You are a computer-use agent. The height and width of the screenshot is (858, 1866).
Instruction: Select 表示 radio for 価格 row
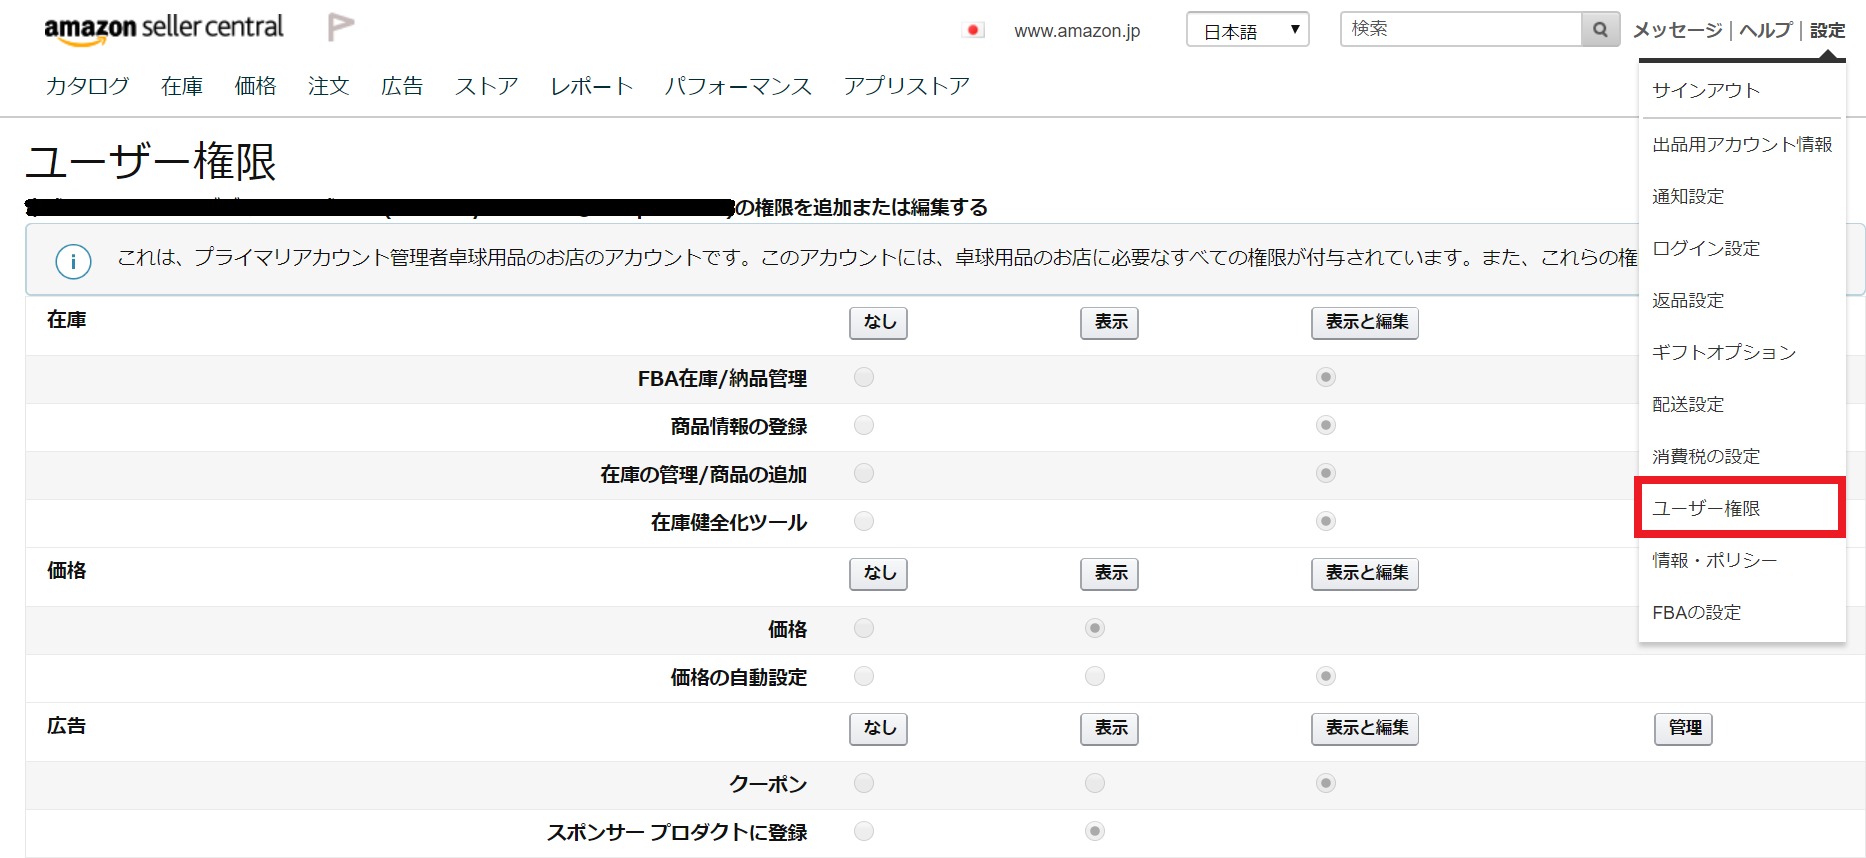pos(1095,628)
